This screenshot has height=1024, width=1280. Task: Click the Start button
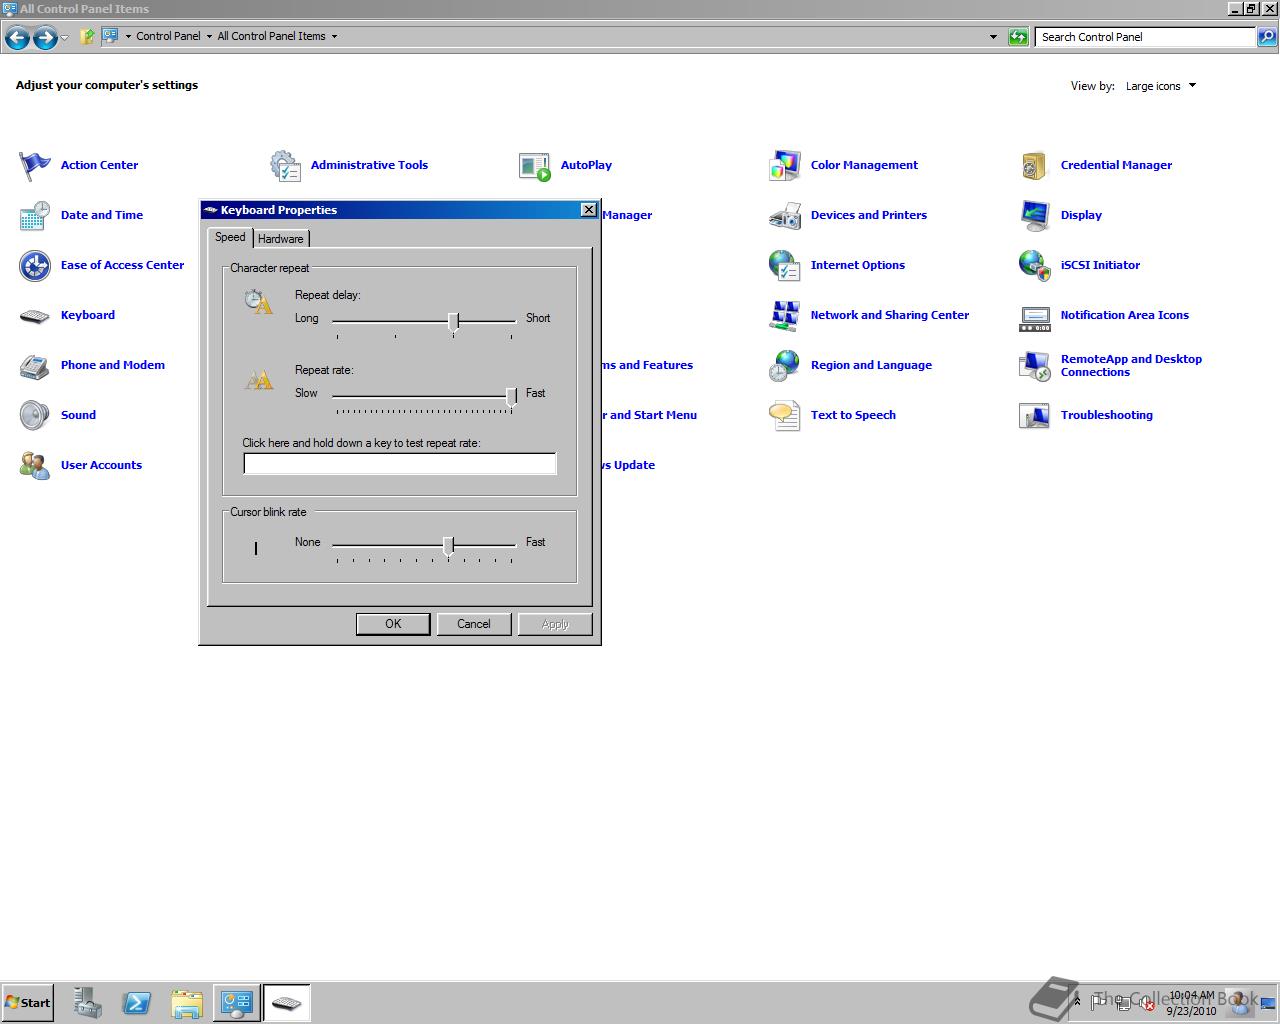coord(27,1003)
